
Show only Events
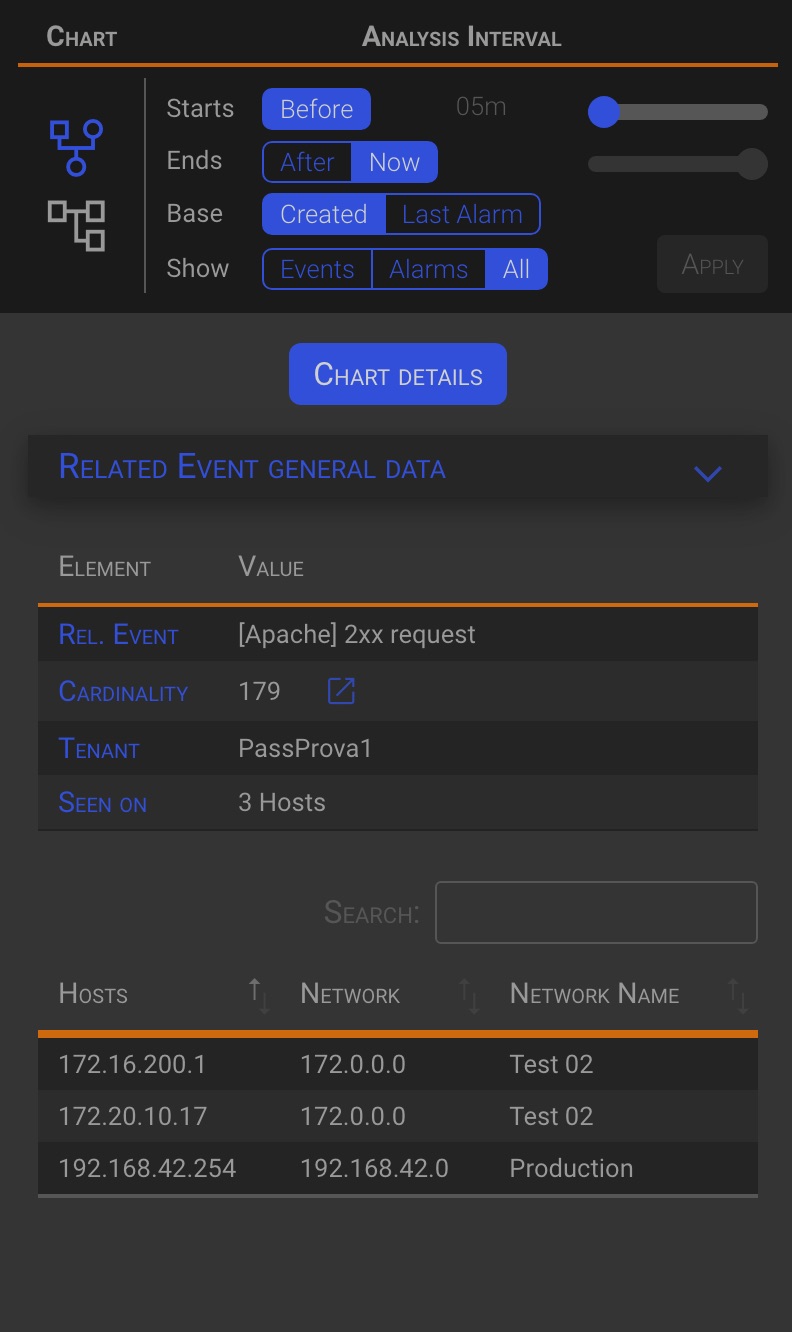[x=317, y=269]
